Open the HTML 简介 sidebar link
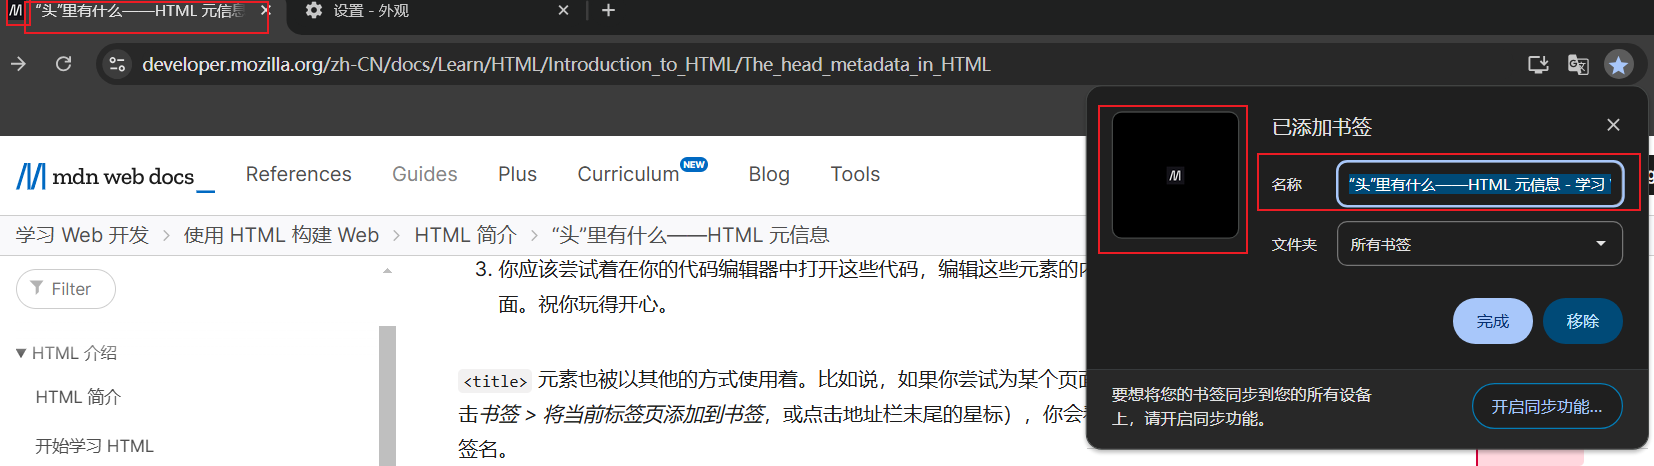The height and width of the screenshot is (466, 1654). click(x=78, y=397)
